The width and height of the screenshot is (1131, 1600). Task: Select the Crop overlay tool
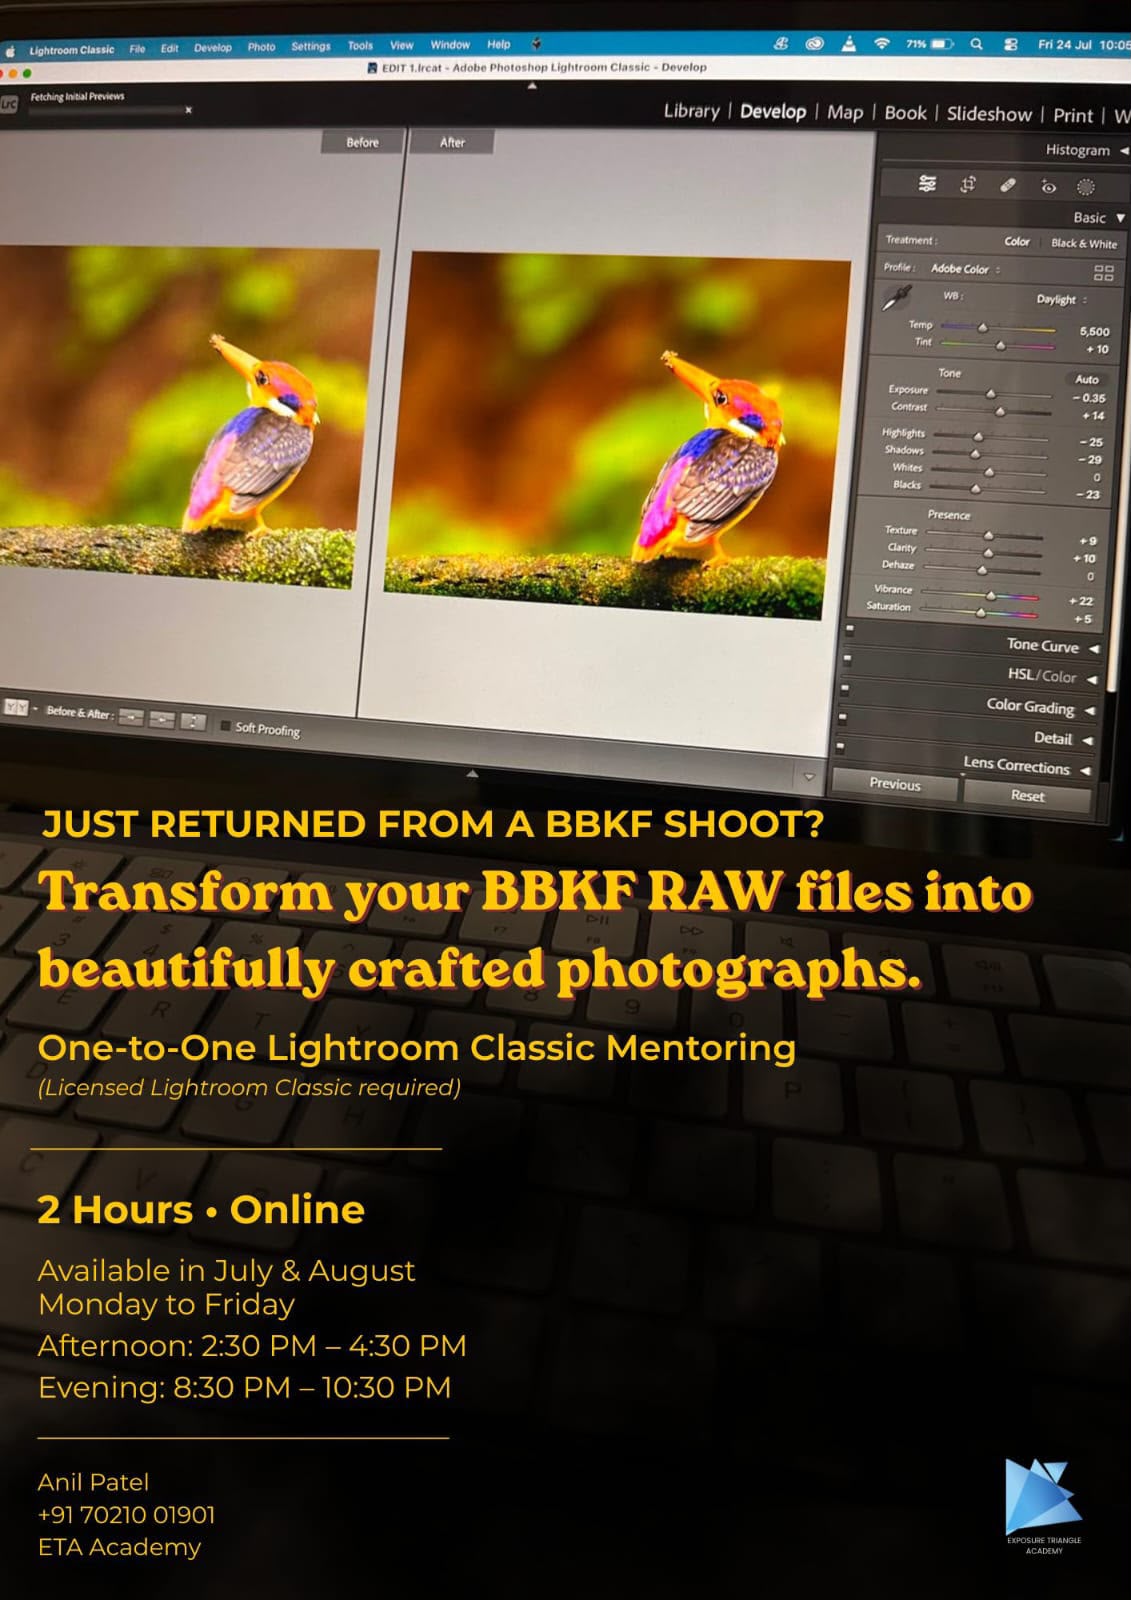[968, 184]
